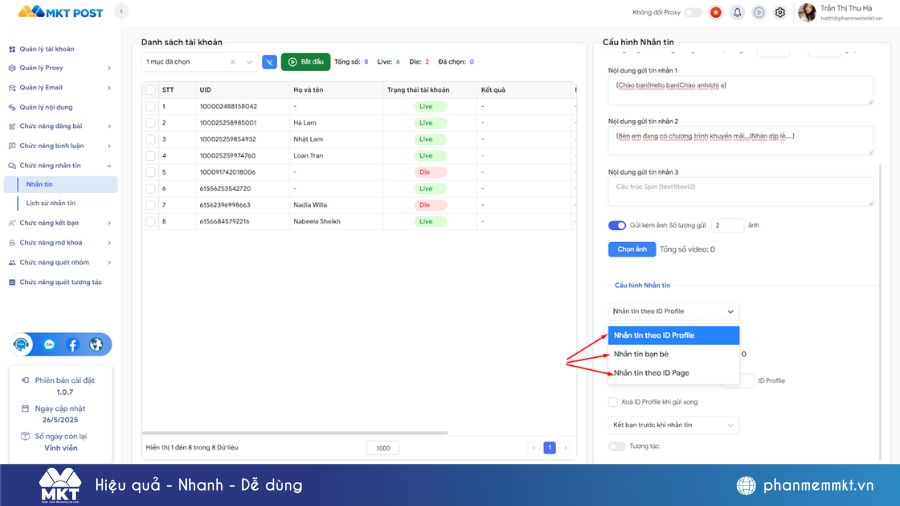The width and height of the screenshot is (900, 506).
Task: Toggle Gửi kèm ảnh switch
Action: tap(617, 225)
